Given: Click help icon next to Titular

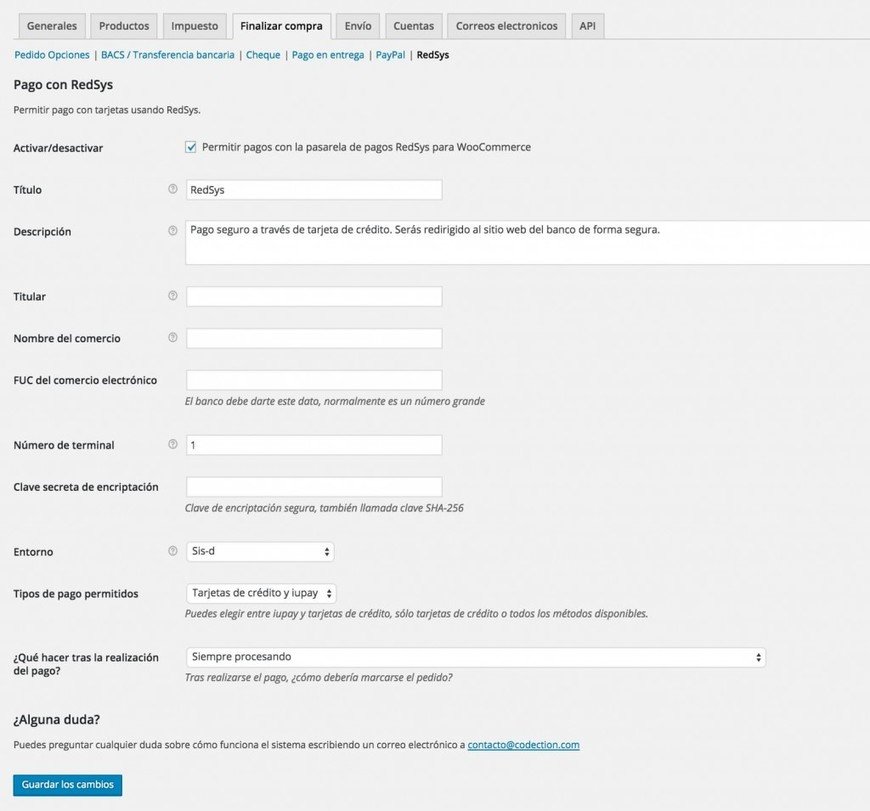Looking at the screenshot, I should (x=173, y=296).
